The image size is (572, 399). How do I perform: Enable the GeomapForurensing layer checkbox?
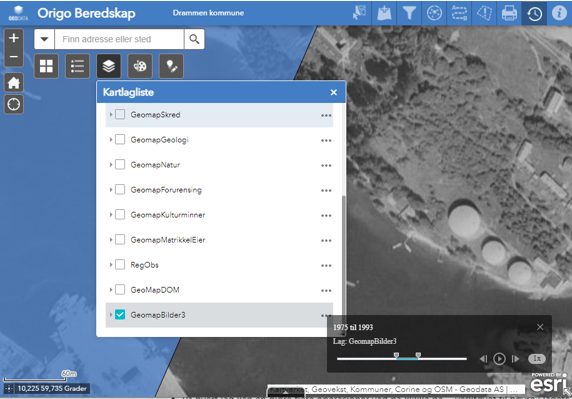[120, 190]
